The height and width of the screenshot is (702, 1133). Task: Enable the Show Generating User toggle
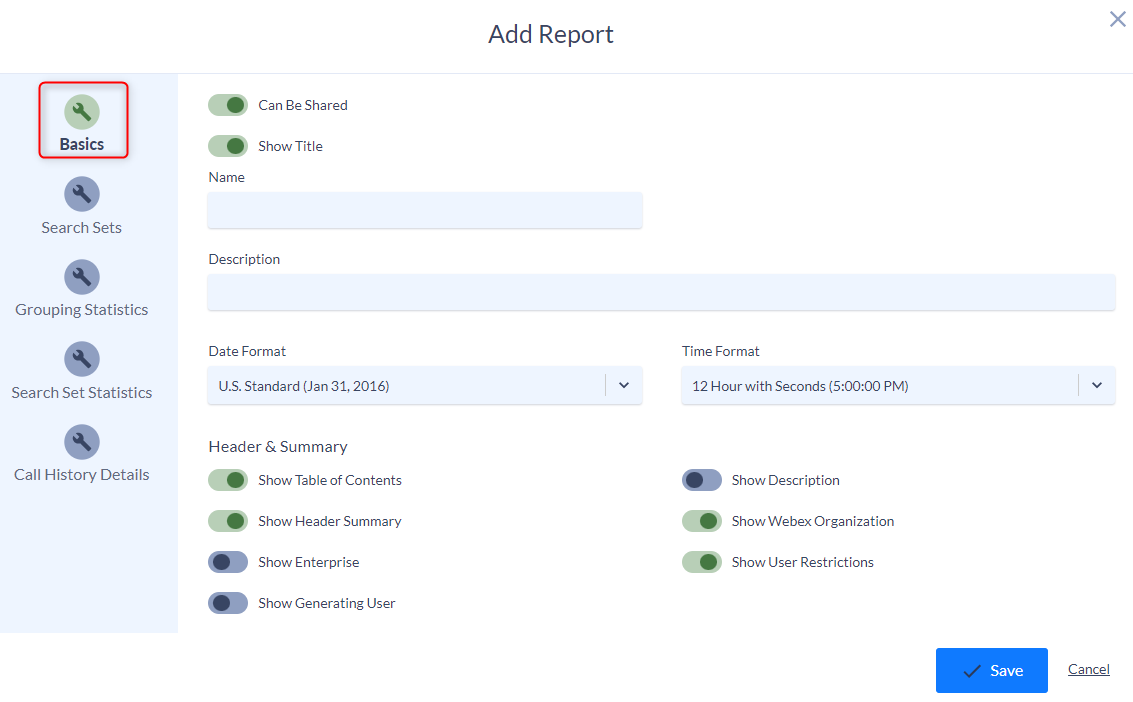tap(228, 603)
